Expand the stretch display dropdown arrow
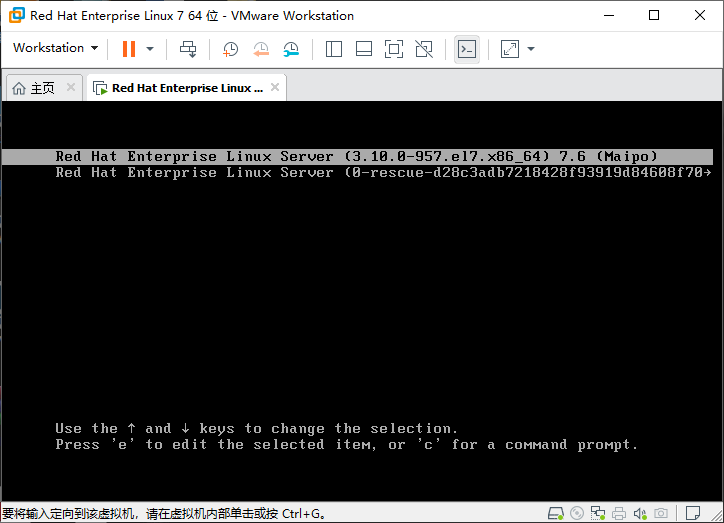This screenshot has width=724, height=523. pyautogui.click(x=531, y=48)
